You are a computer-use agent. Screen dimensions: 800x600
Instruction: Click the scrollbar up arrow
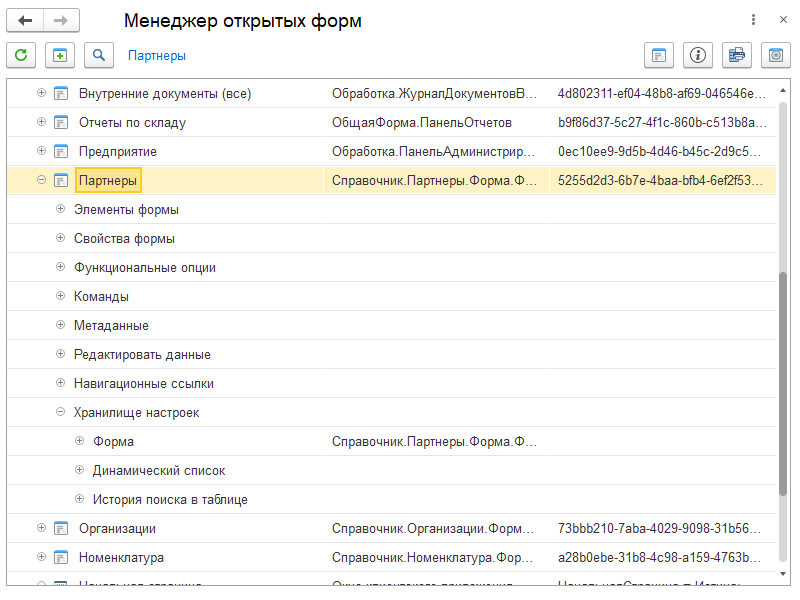[x=783, y=90]
